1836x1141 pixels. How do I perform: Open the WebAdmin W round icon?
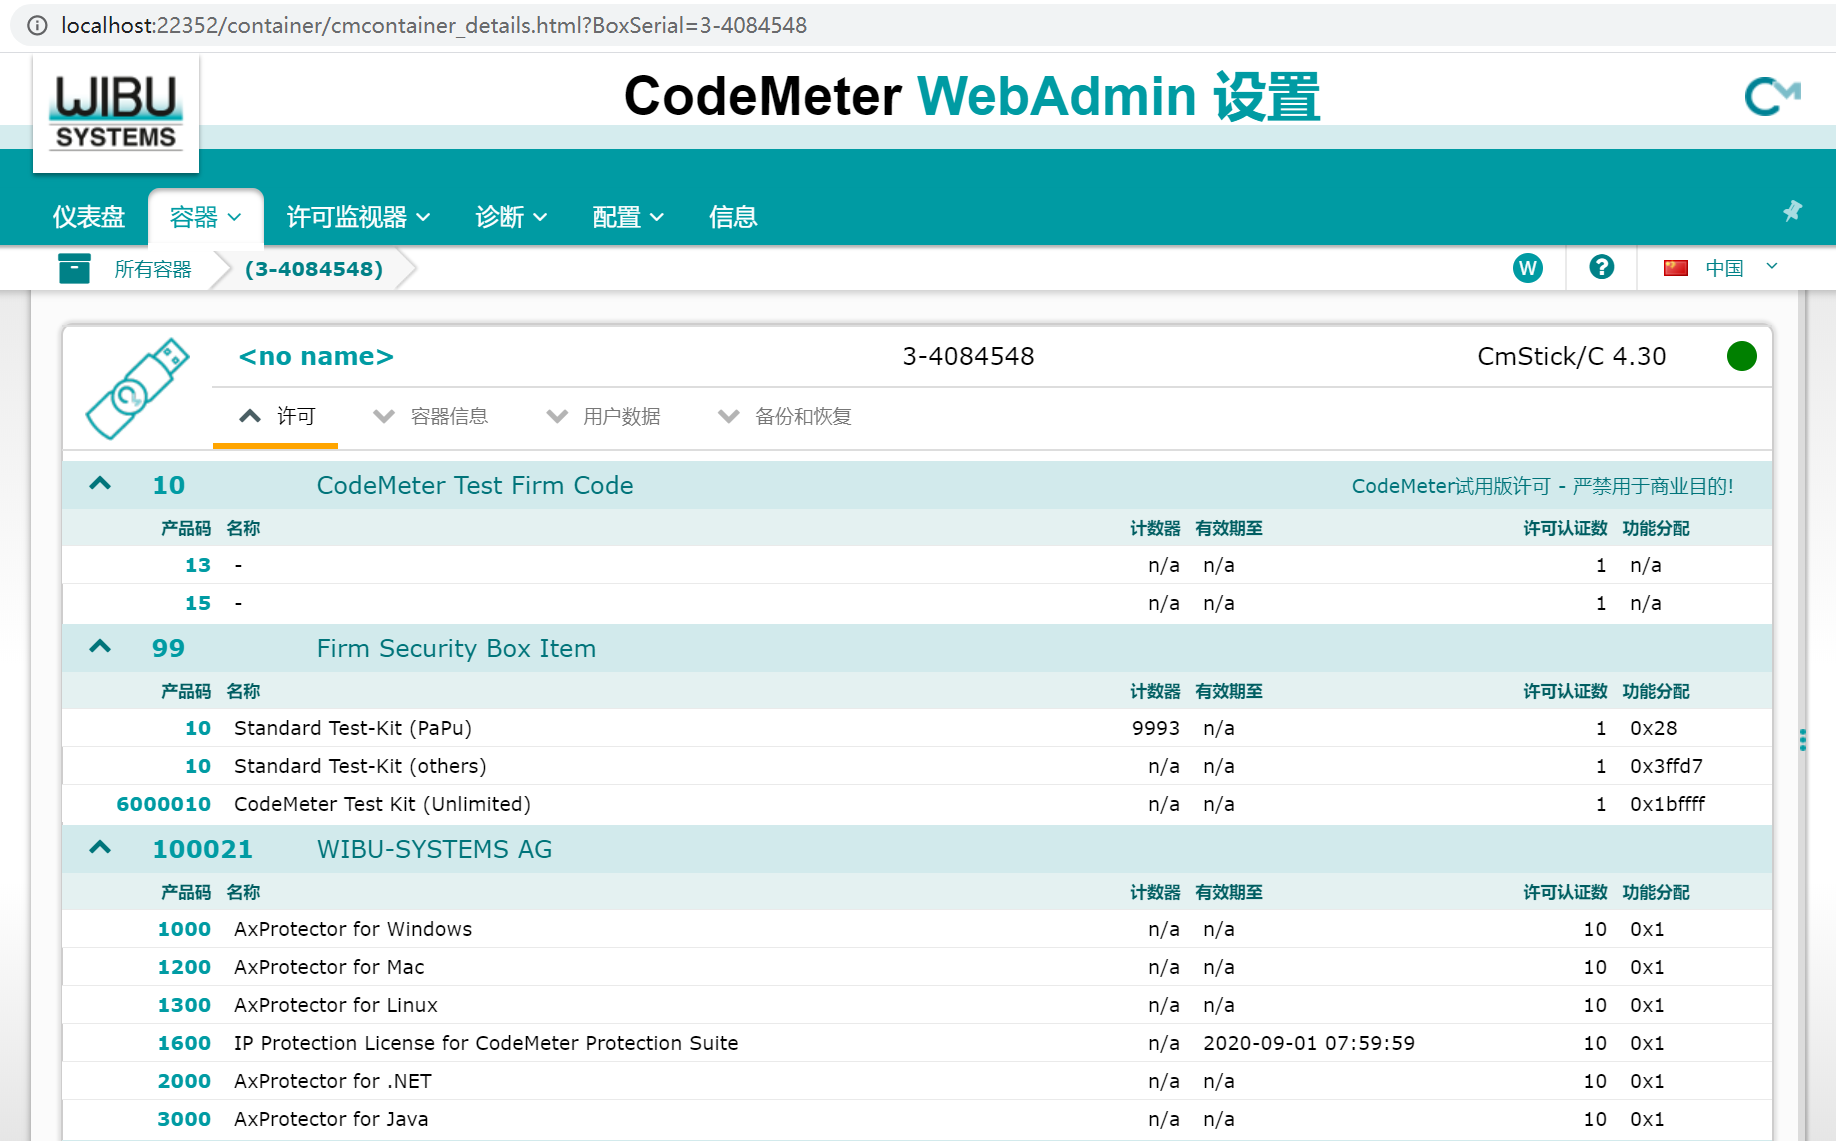point(1527,268)
